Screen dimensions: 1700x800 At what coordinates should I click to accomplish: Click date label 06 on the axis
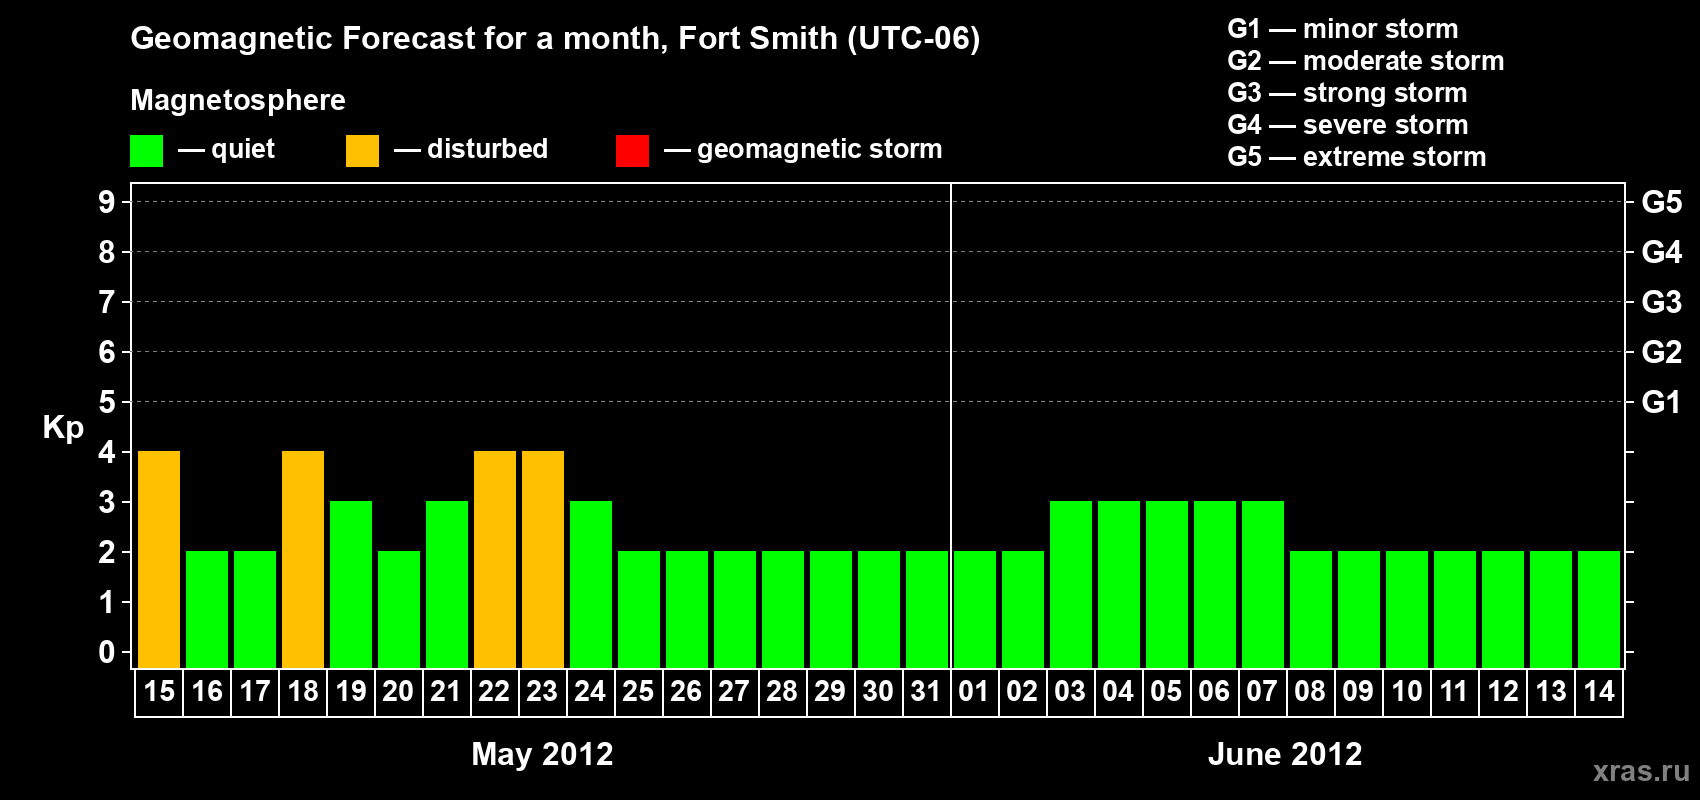click(x=1214, y=692)
